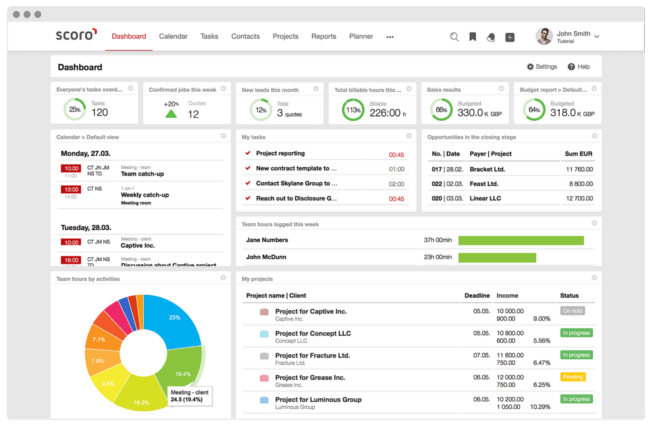Viewport: 650px width, 427px height.
Task: Click folder icon for Project for Captive Inc.
Action: tap(264, 312)
